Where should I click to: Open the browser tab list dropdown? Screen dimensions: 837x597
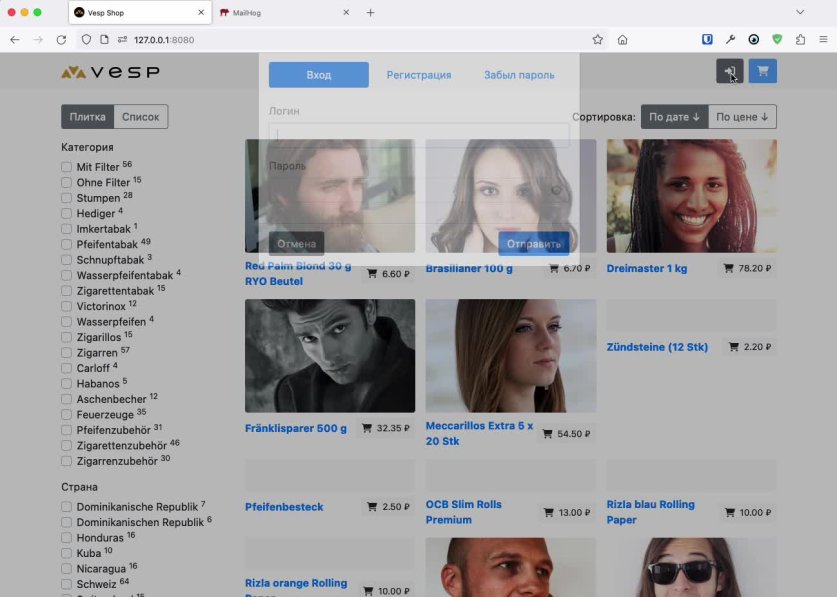coord(800,12)
